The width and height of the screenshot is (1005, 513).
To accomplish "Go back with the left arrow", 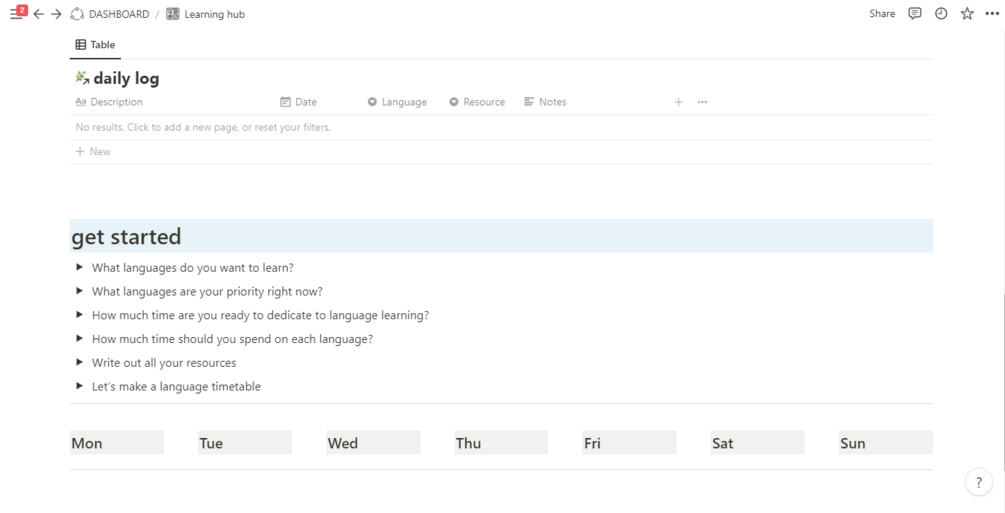I will [39, 14].
